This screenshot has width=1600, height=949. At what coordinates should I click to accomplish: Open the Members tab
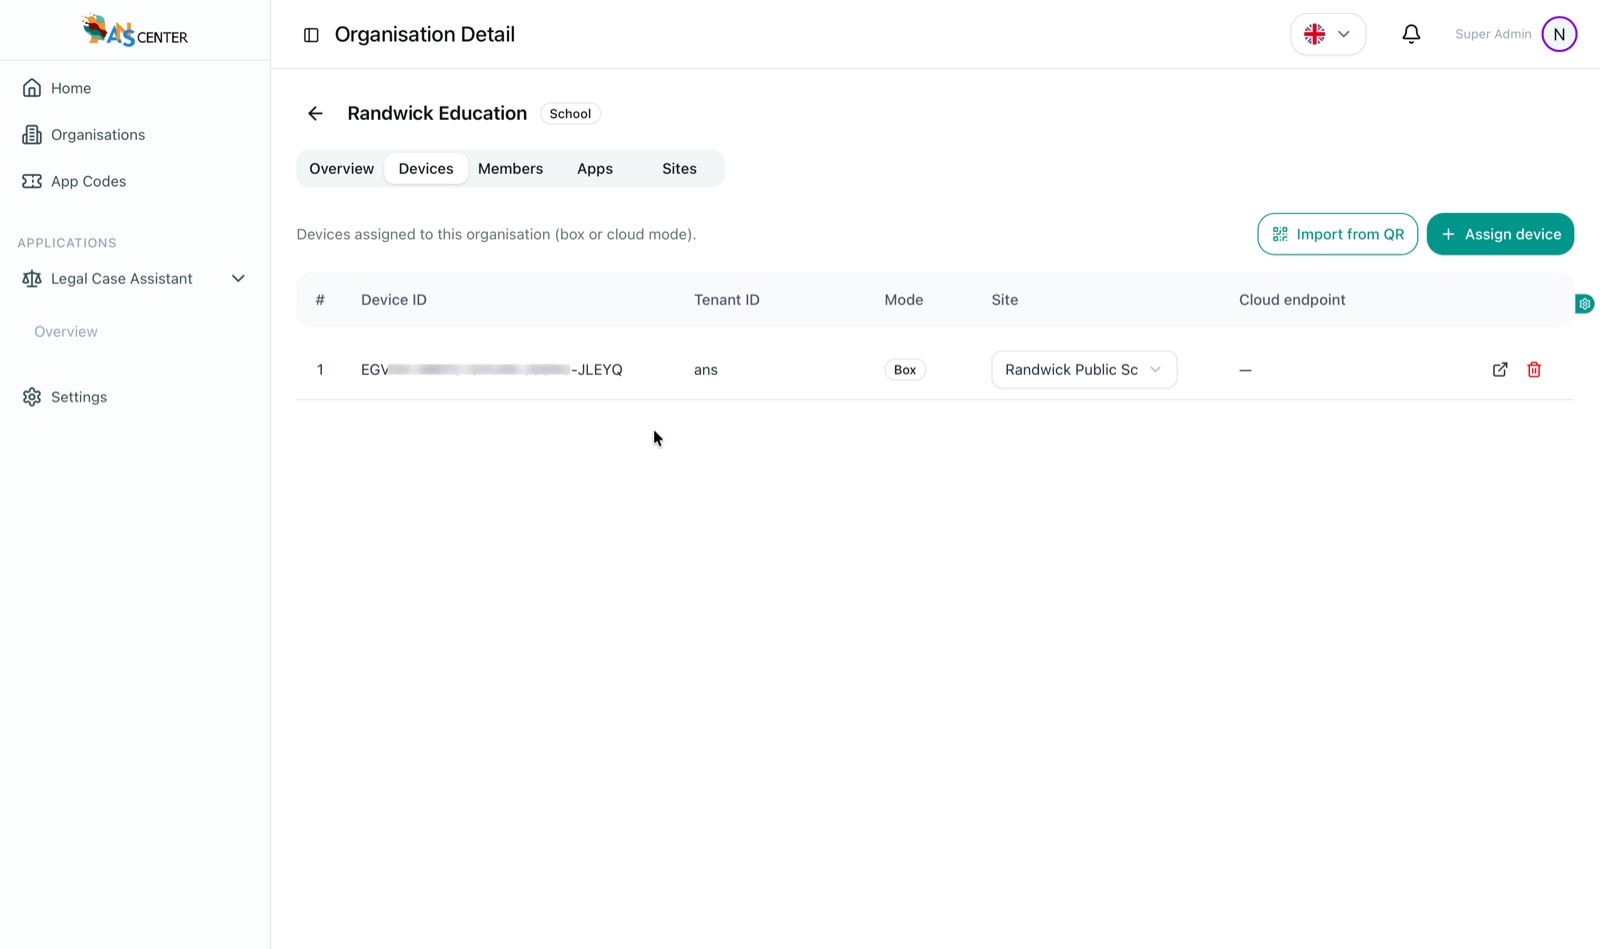[x=510, y=169]
